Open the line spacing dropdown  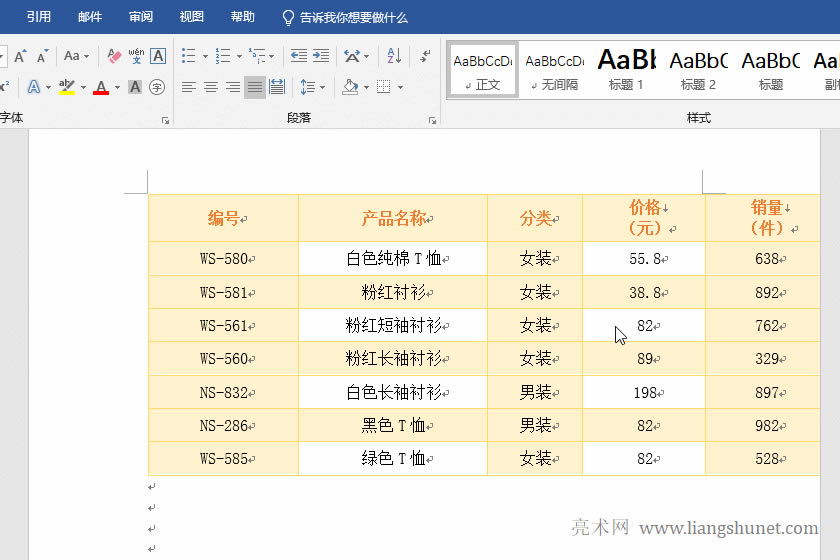[311, 88]
